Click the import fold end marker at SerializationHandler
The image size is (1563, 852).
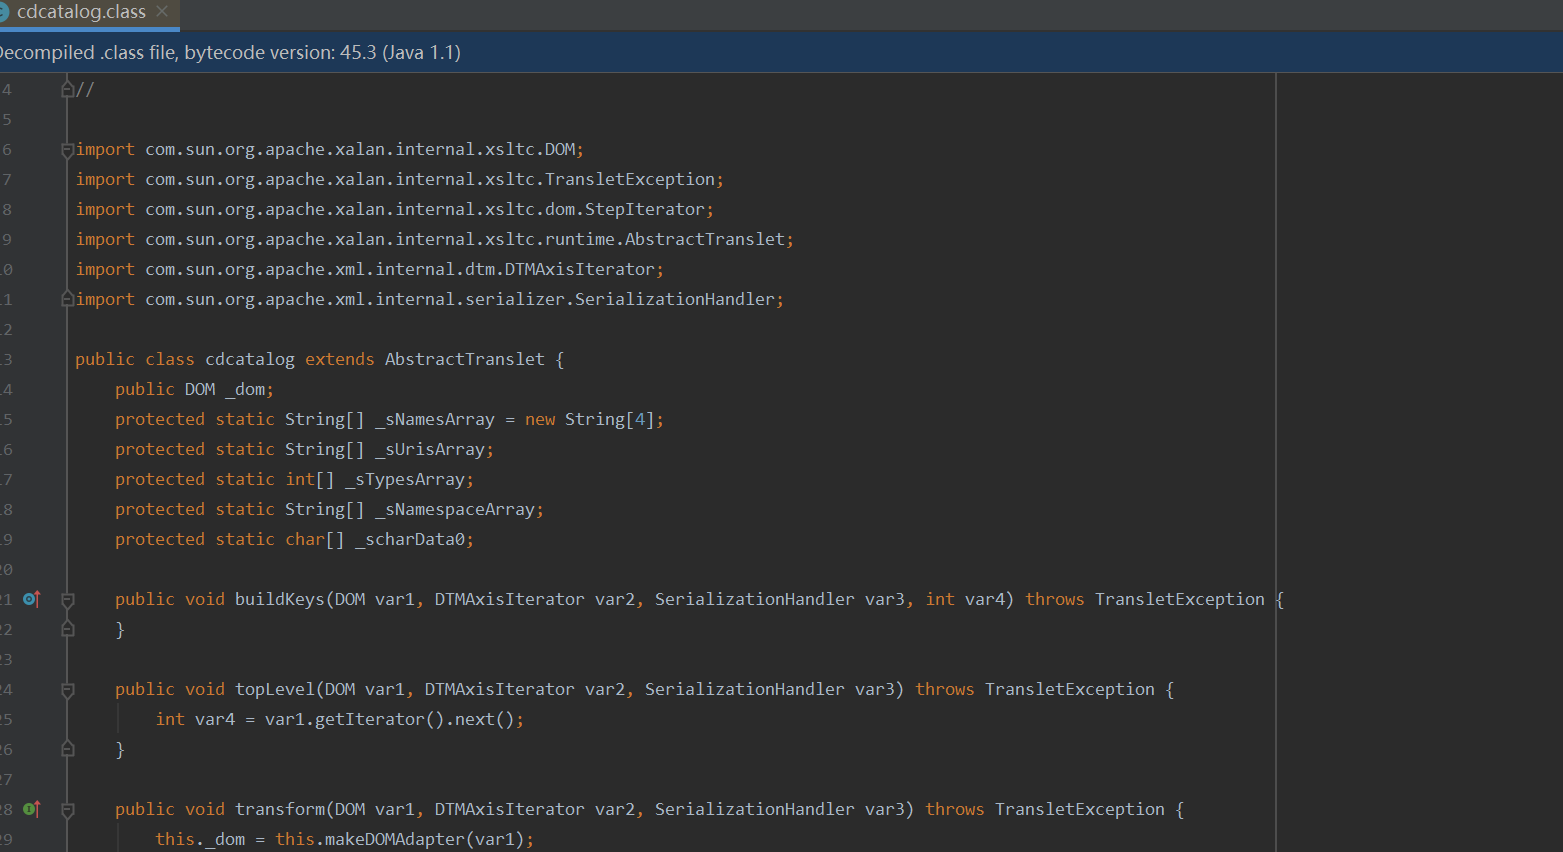coord(67,298)
